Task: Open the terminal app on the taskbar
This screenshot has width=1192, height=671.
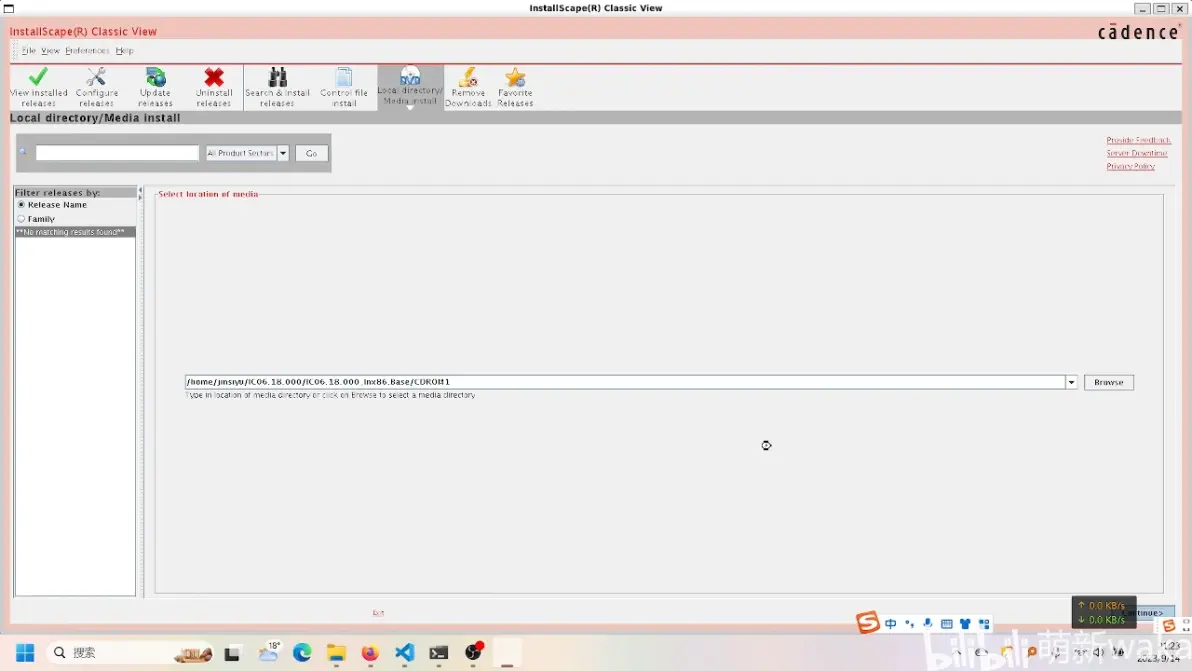Action: click(439, 653)
